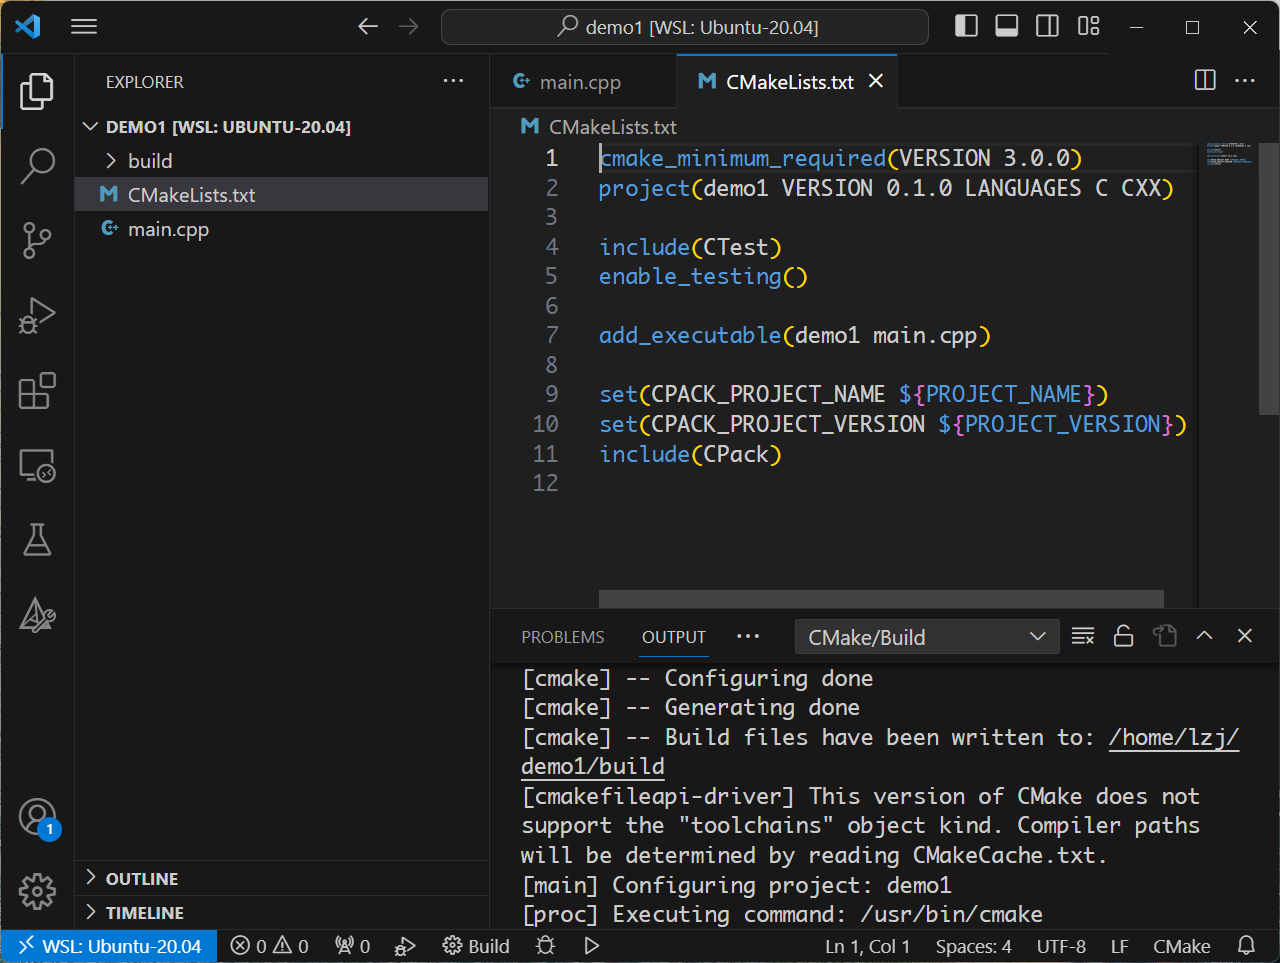Click the Build button in the status bar
Image resolution: width=1280 pixels, height=963 pixels.
(476, 945)
